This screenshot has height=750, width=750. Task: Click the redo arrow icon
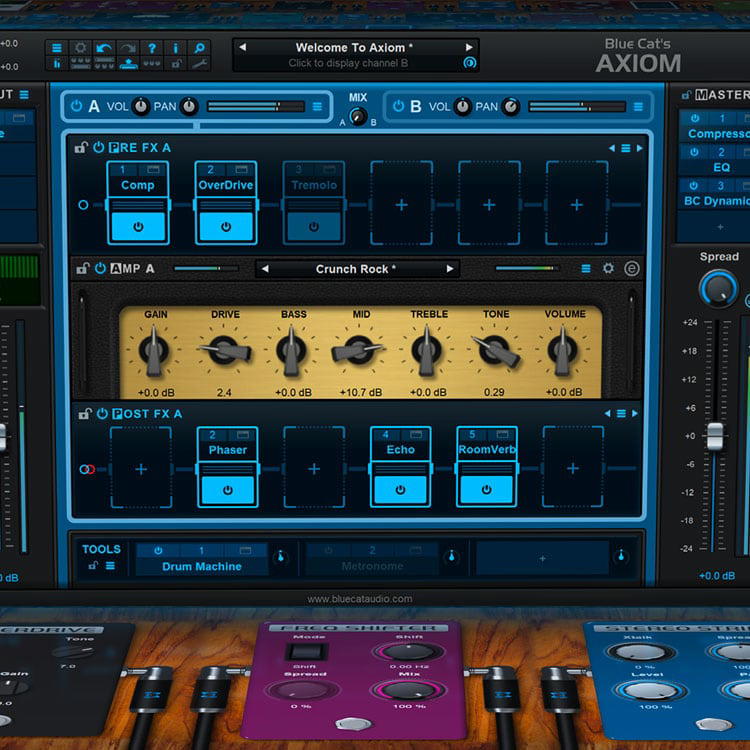coord(128,48)
